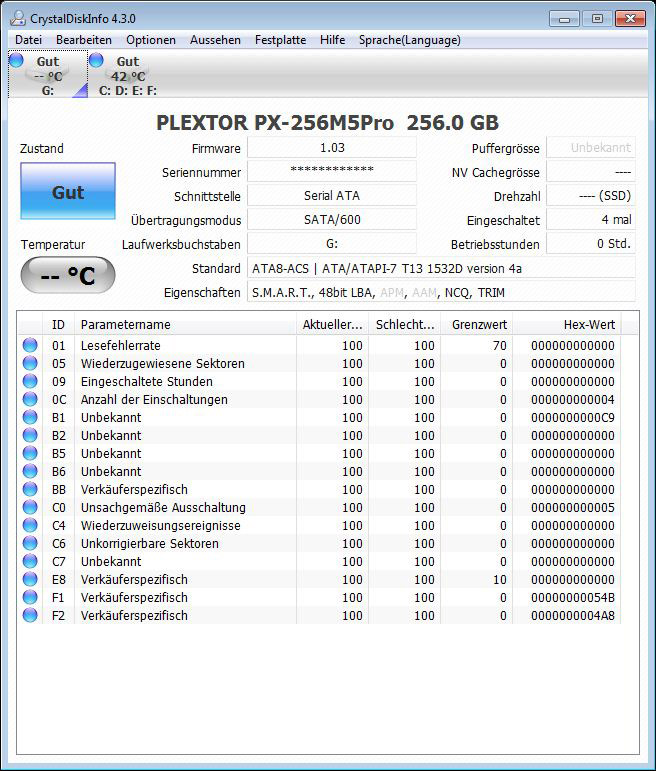Viewport: 656px width, 771px height.
Task: Click blue orb on C: D: E: F: tab
Action: point(96,60)
